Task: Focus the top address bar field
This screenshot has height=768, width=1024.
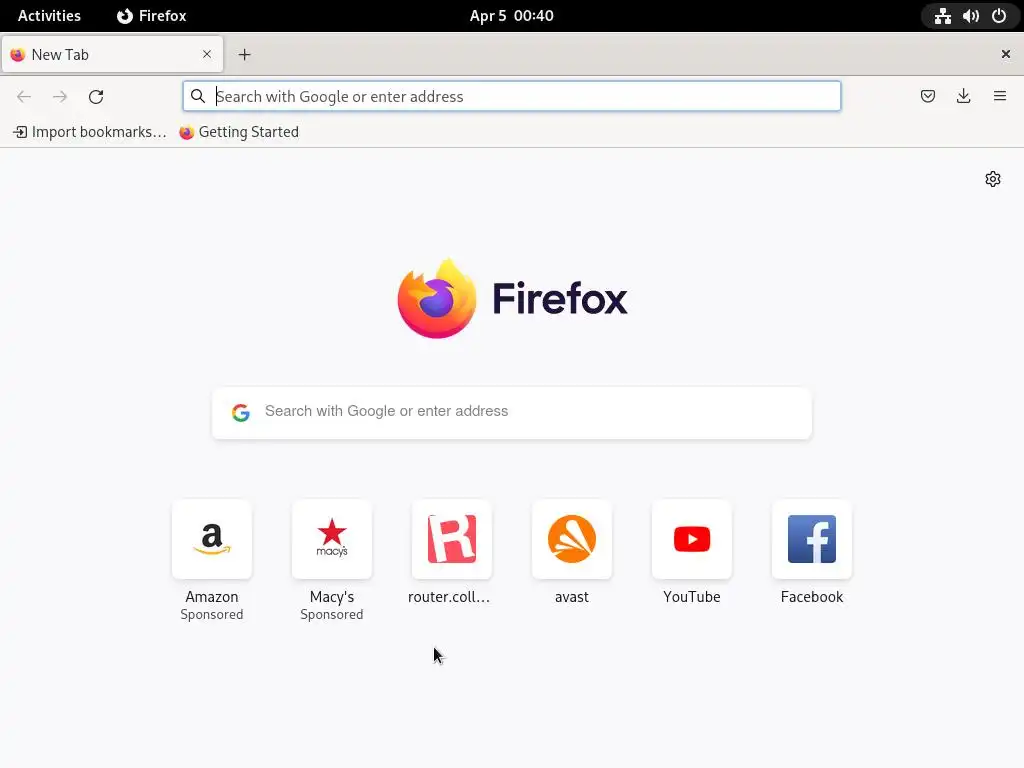Action: click(512, 97)
